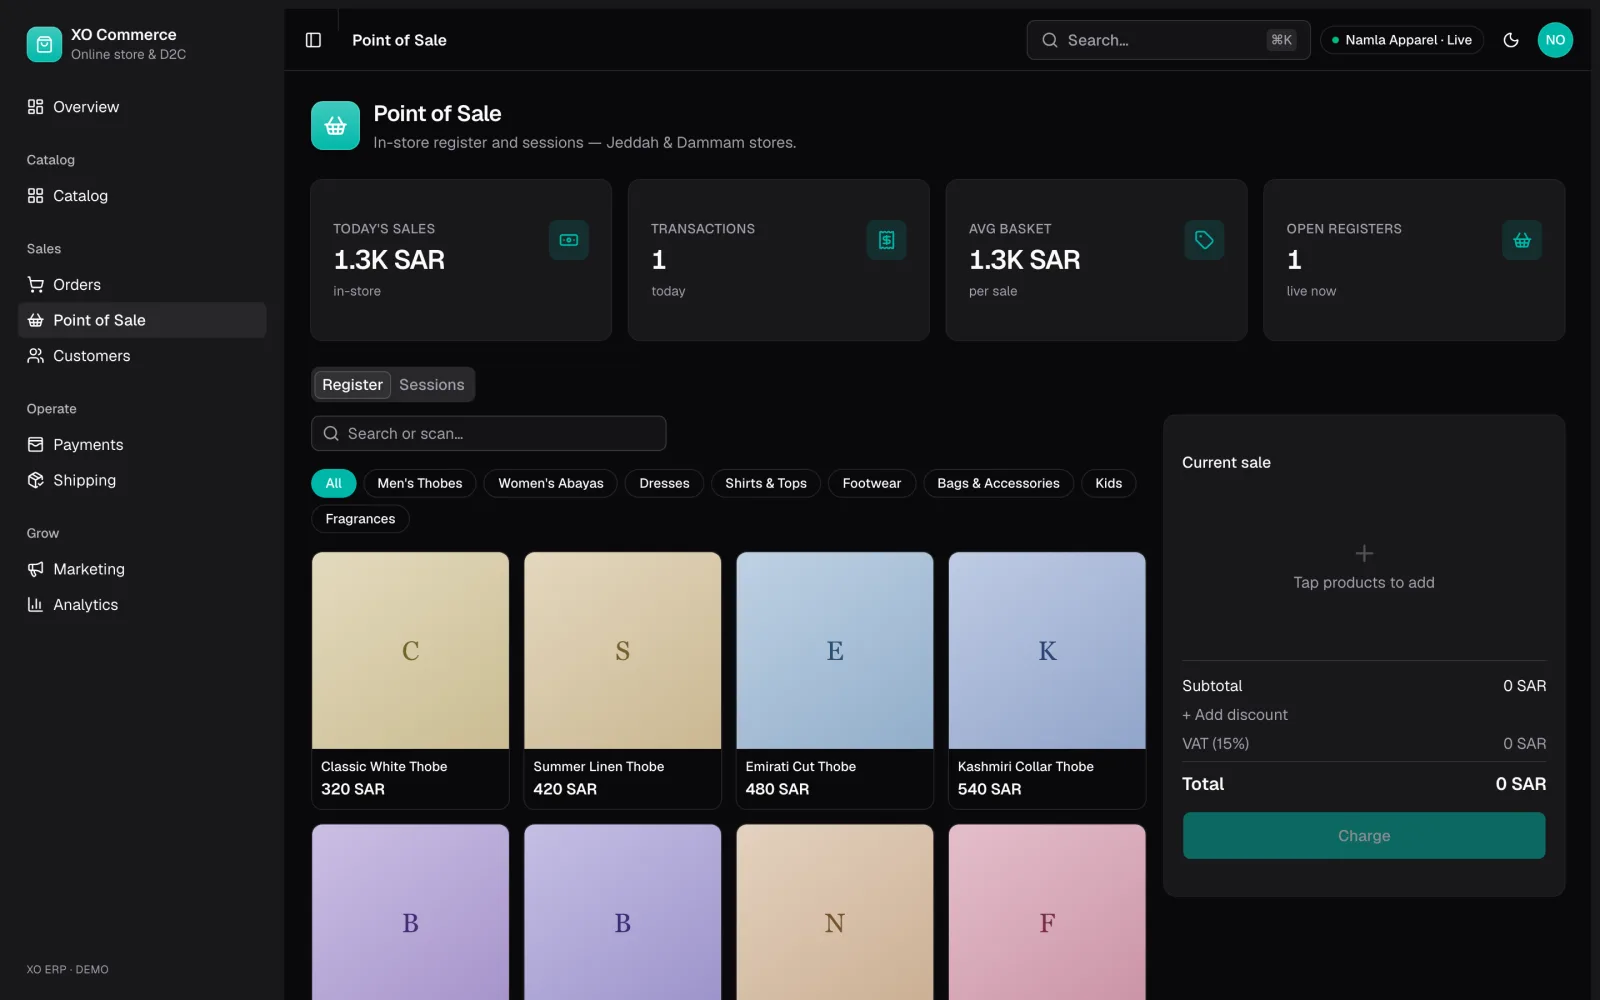The width and height of the screenshot is (1600, 1000).
Task: Go to Marketing
Action: [x=142, y=569]
